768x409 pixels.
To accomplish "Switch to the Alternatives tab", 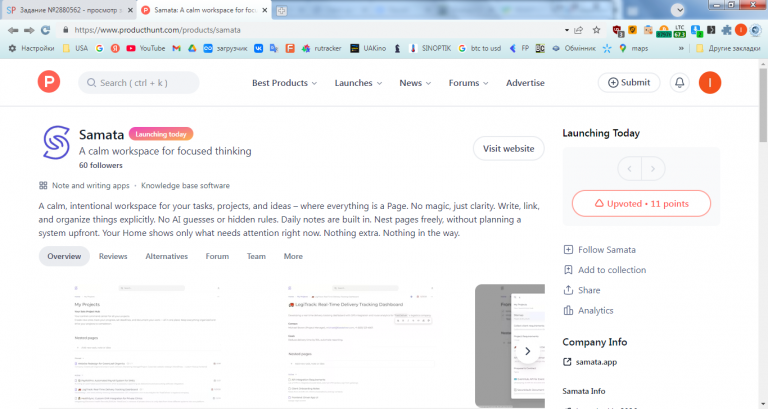I will tap(167, 256).
